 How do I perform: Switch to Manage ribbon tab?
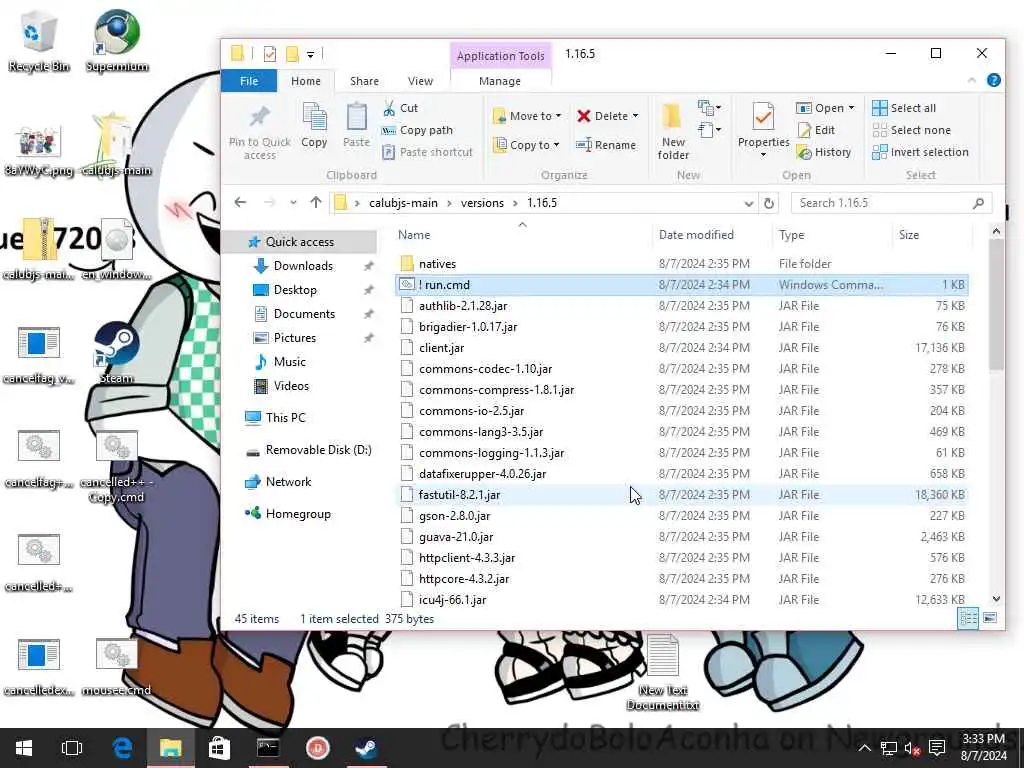[500, 81]
